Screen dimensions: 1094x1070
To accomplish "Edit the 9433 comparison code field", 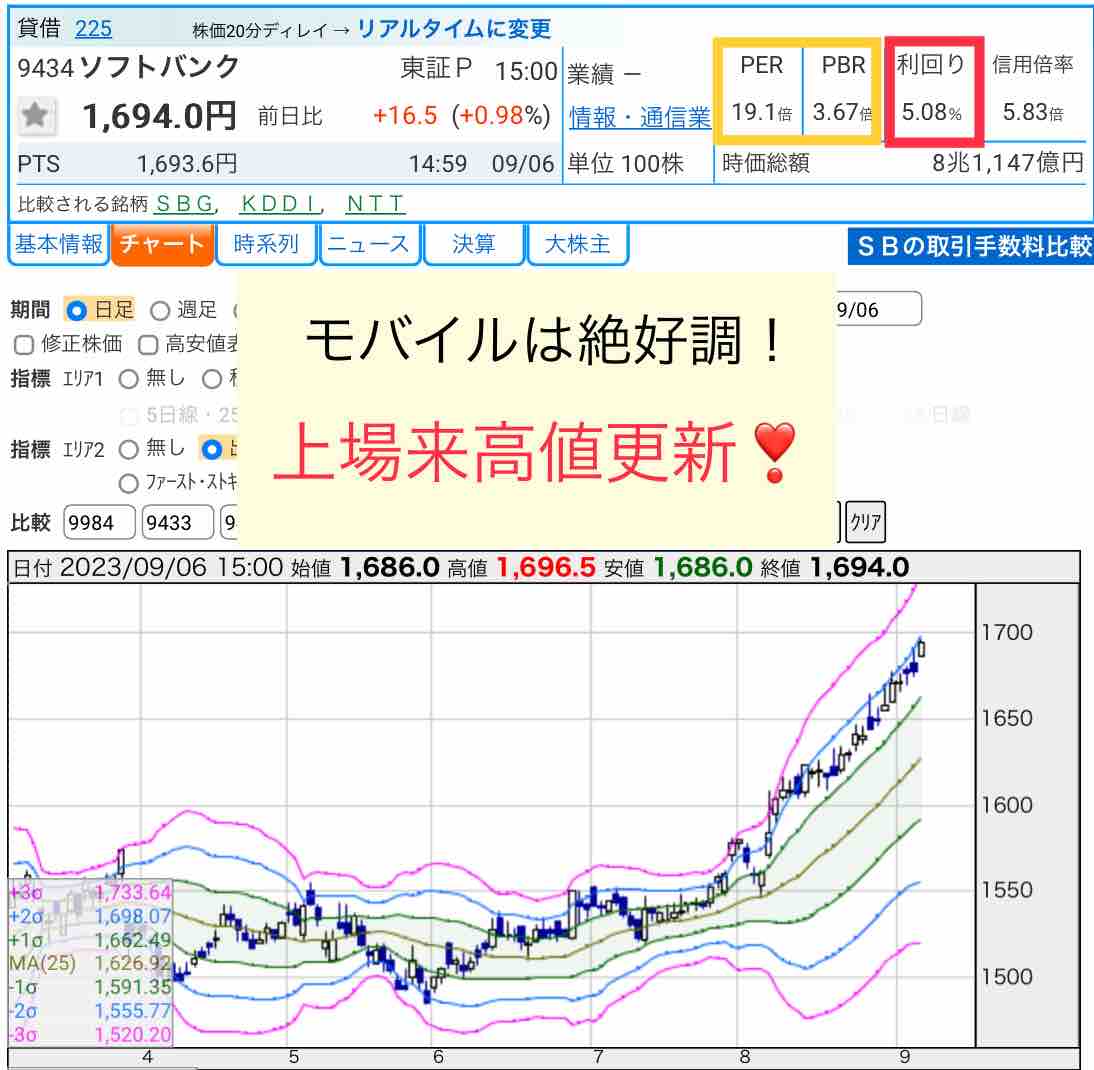I will (x=177, y=522).
